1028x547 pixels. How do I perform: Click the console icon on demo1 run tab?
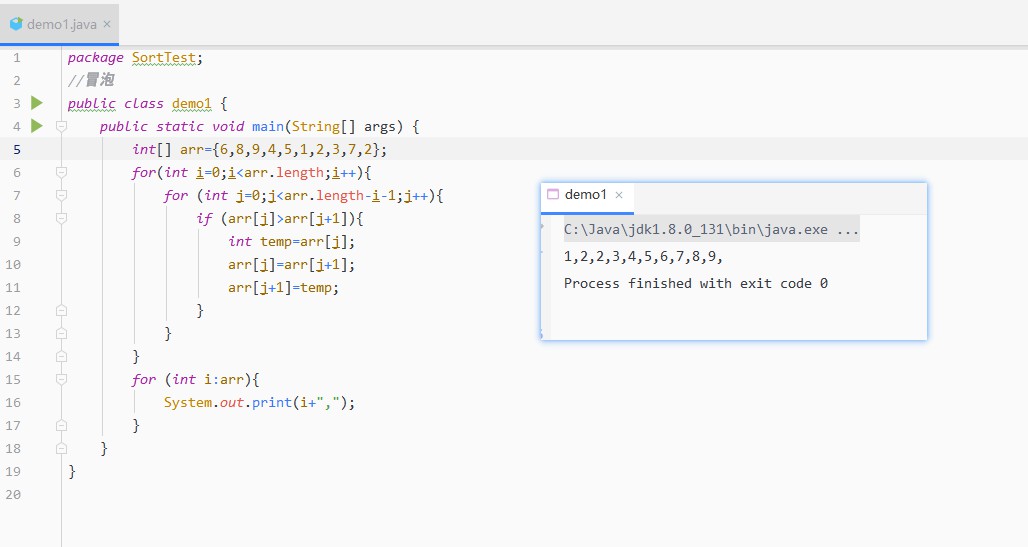(x=553, y=194)
